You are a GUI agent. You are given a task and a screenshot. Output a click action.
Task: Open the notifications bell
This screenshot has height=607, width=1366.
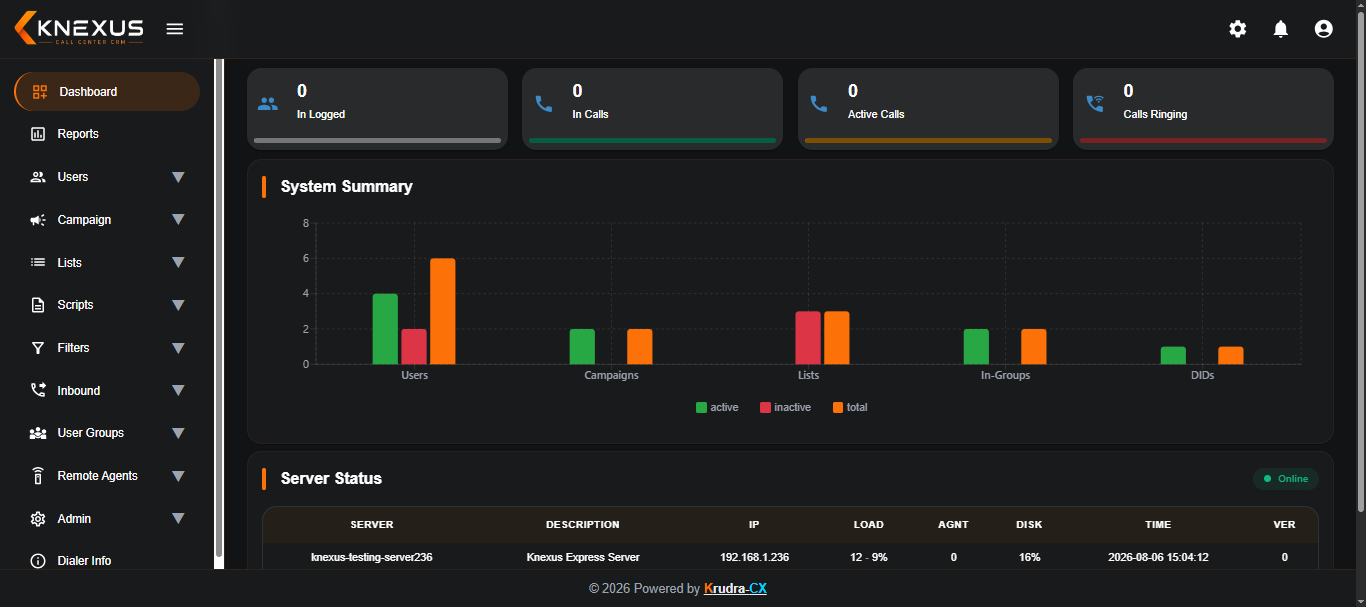point(1281,29)
